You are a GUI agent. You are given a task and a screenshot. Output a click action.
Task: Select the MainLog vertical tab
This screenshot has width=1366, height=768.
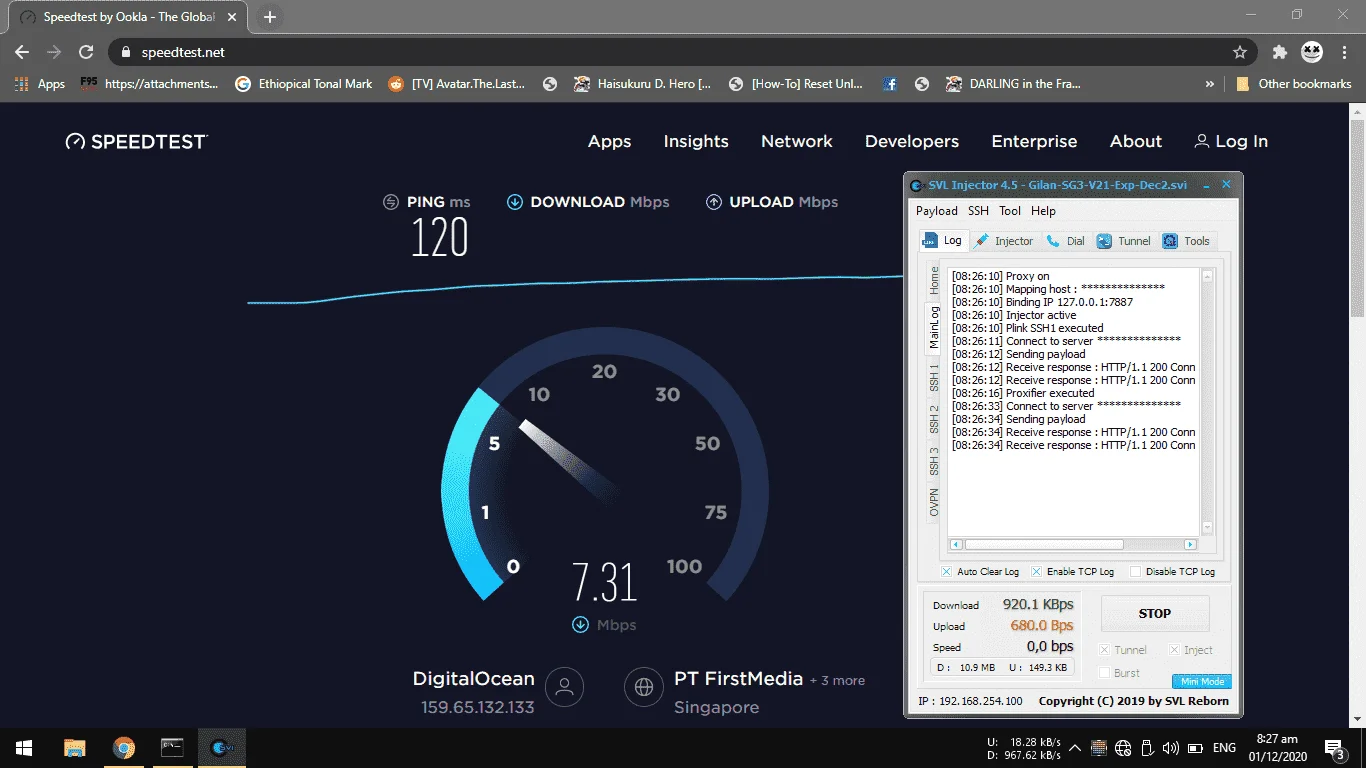pos(934,328)
